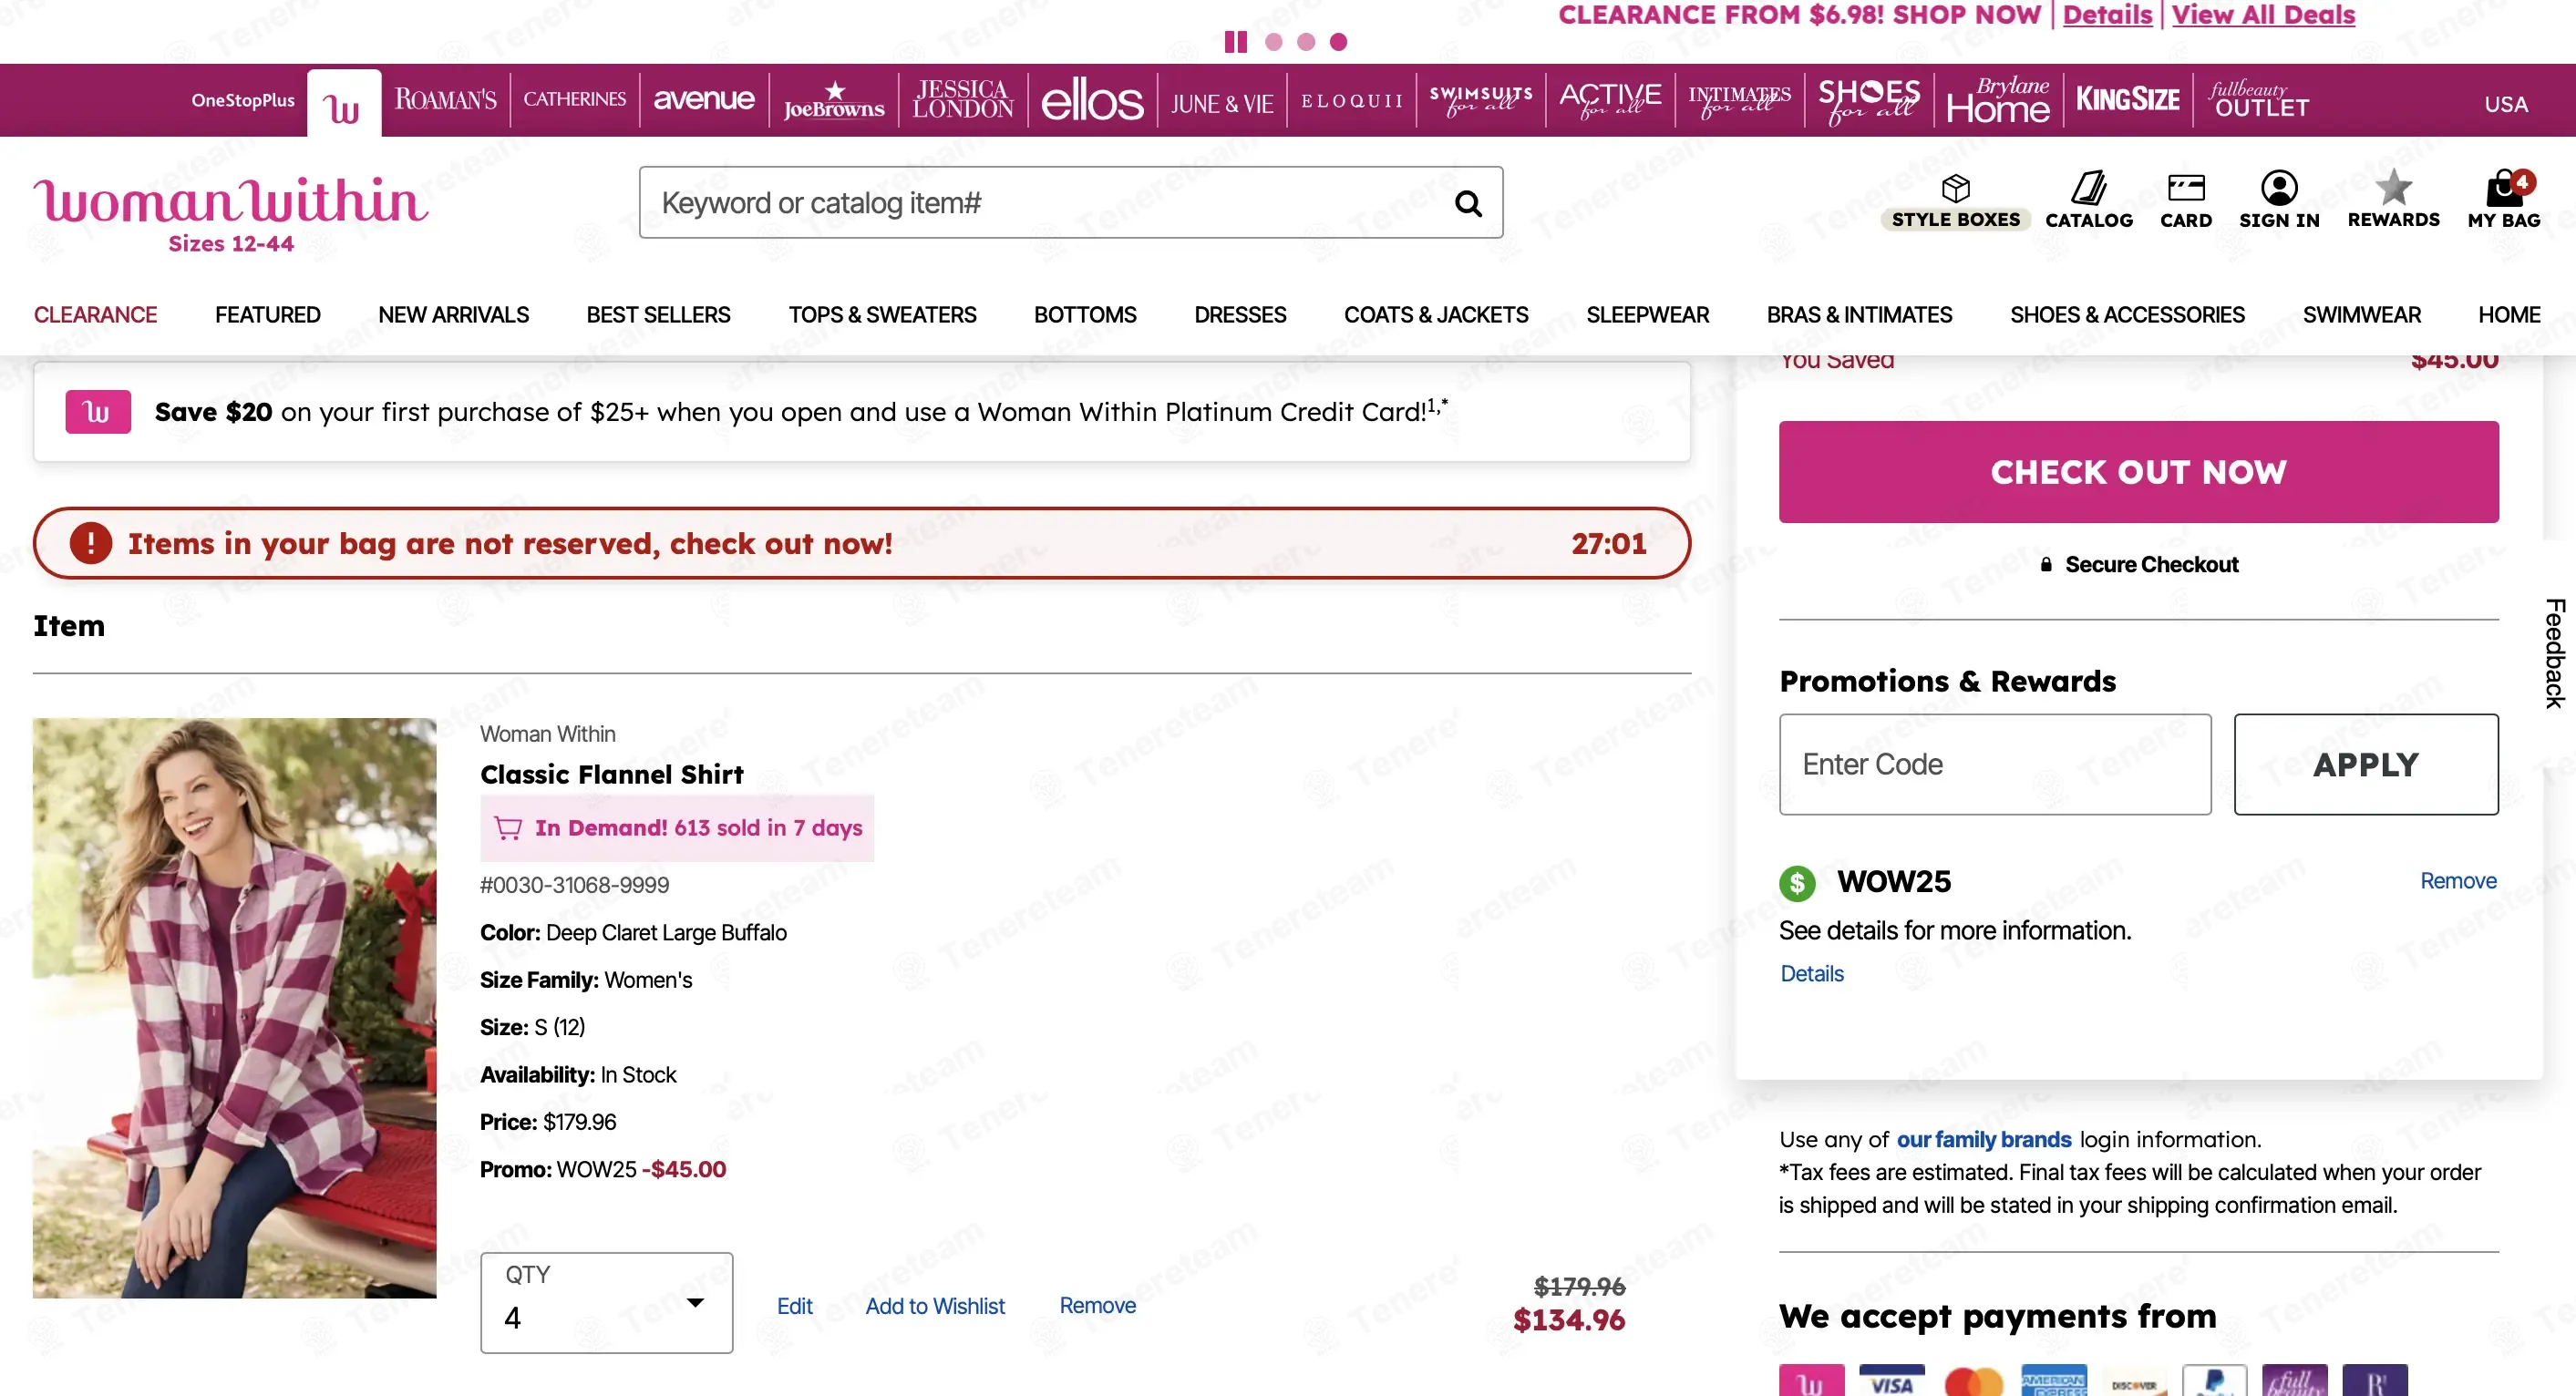The width and height of the screenshot is (2576, 1396).
Task: Select the Woman Within logo brand tab
Action: point(343,103)
